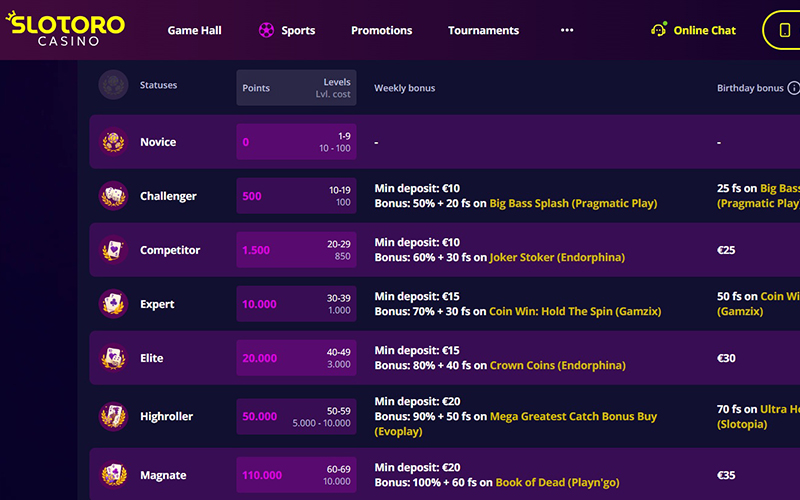The height and width of the screenshot is (500, 800).
Task: Select the Competitor status name
Action: coord(170,250)
